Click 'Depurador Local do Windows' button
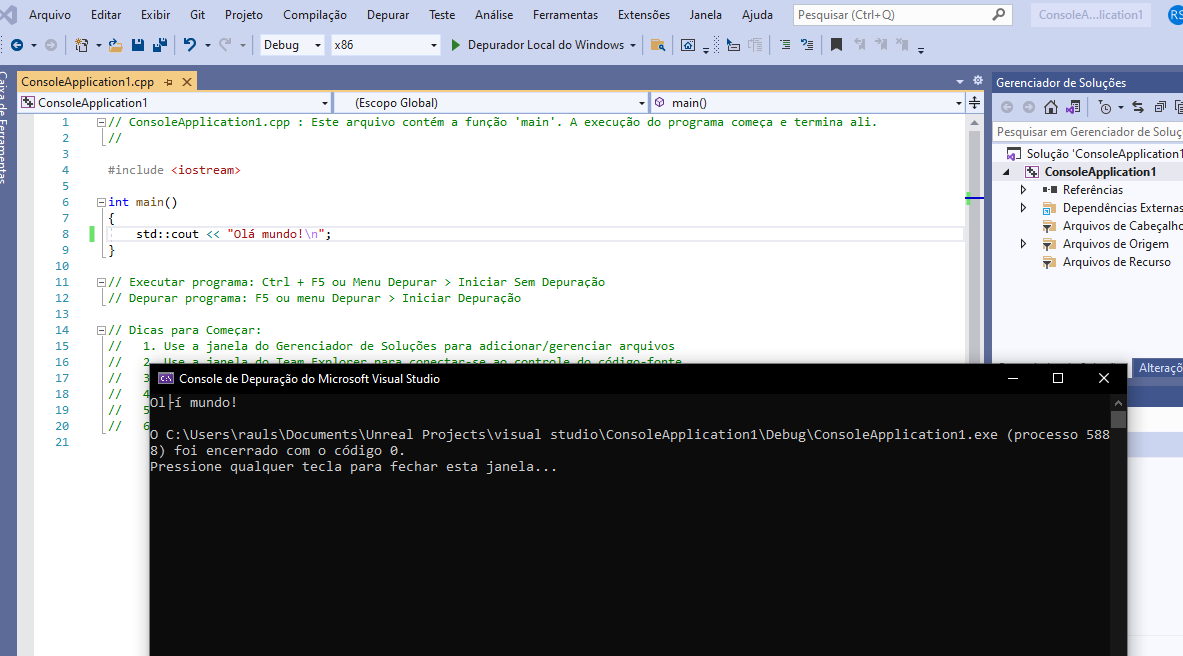Viewport: 1183px width, 656px height. [537, 45]
